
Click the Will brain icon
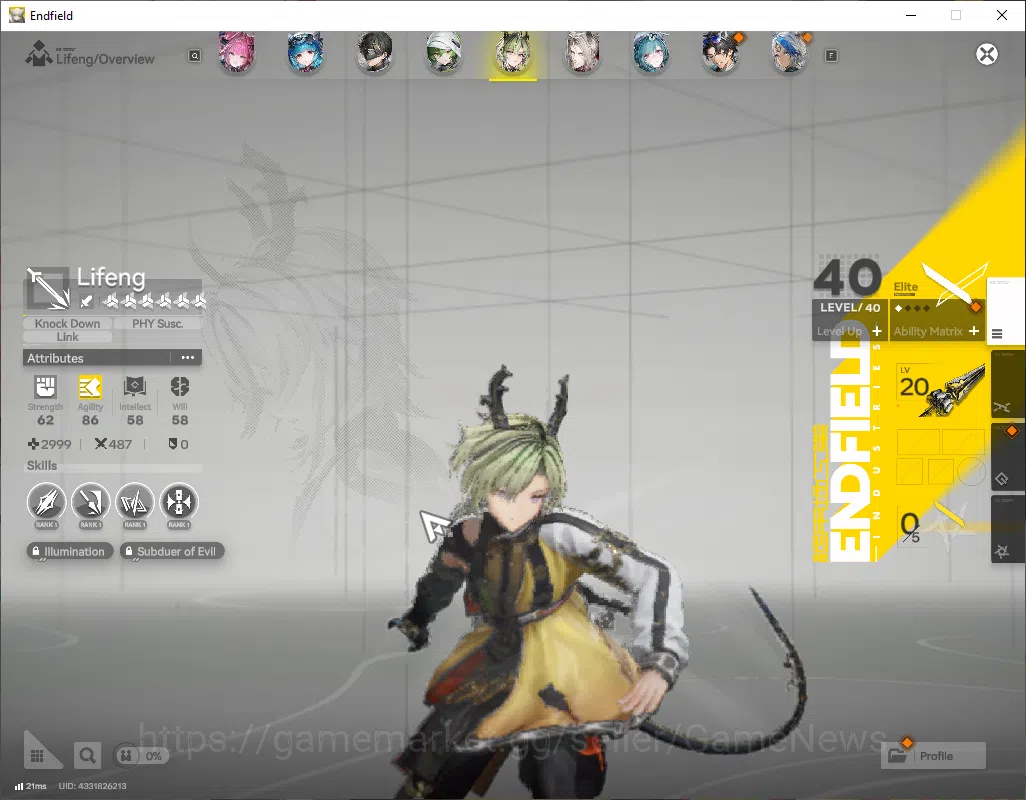click(179, 387)
